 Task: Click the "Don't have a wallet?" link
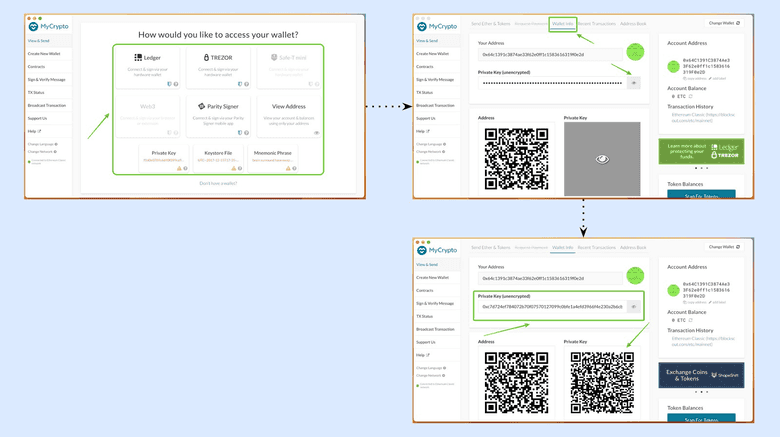point(218,183)
